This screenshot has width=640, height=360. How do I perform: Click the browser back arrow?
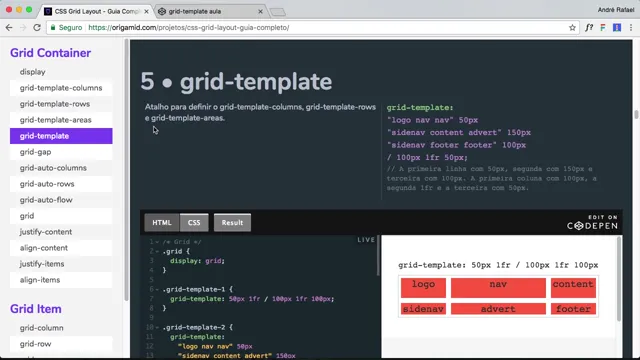[x=9, y=28]
